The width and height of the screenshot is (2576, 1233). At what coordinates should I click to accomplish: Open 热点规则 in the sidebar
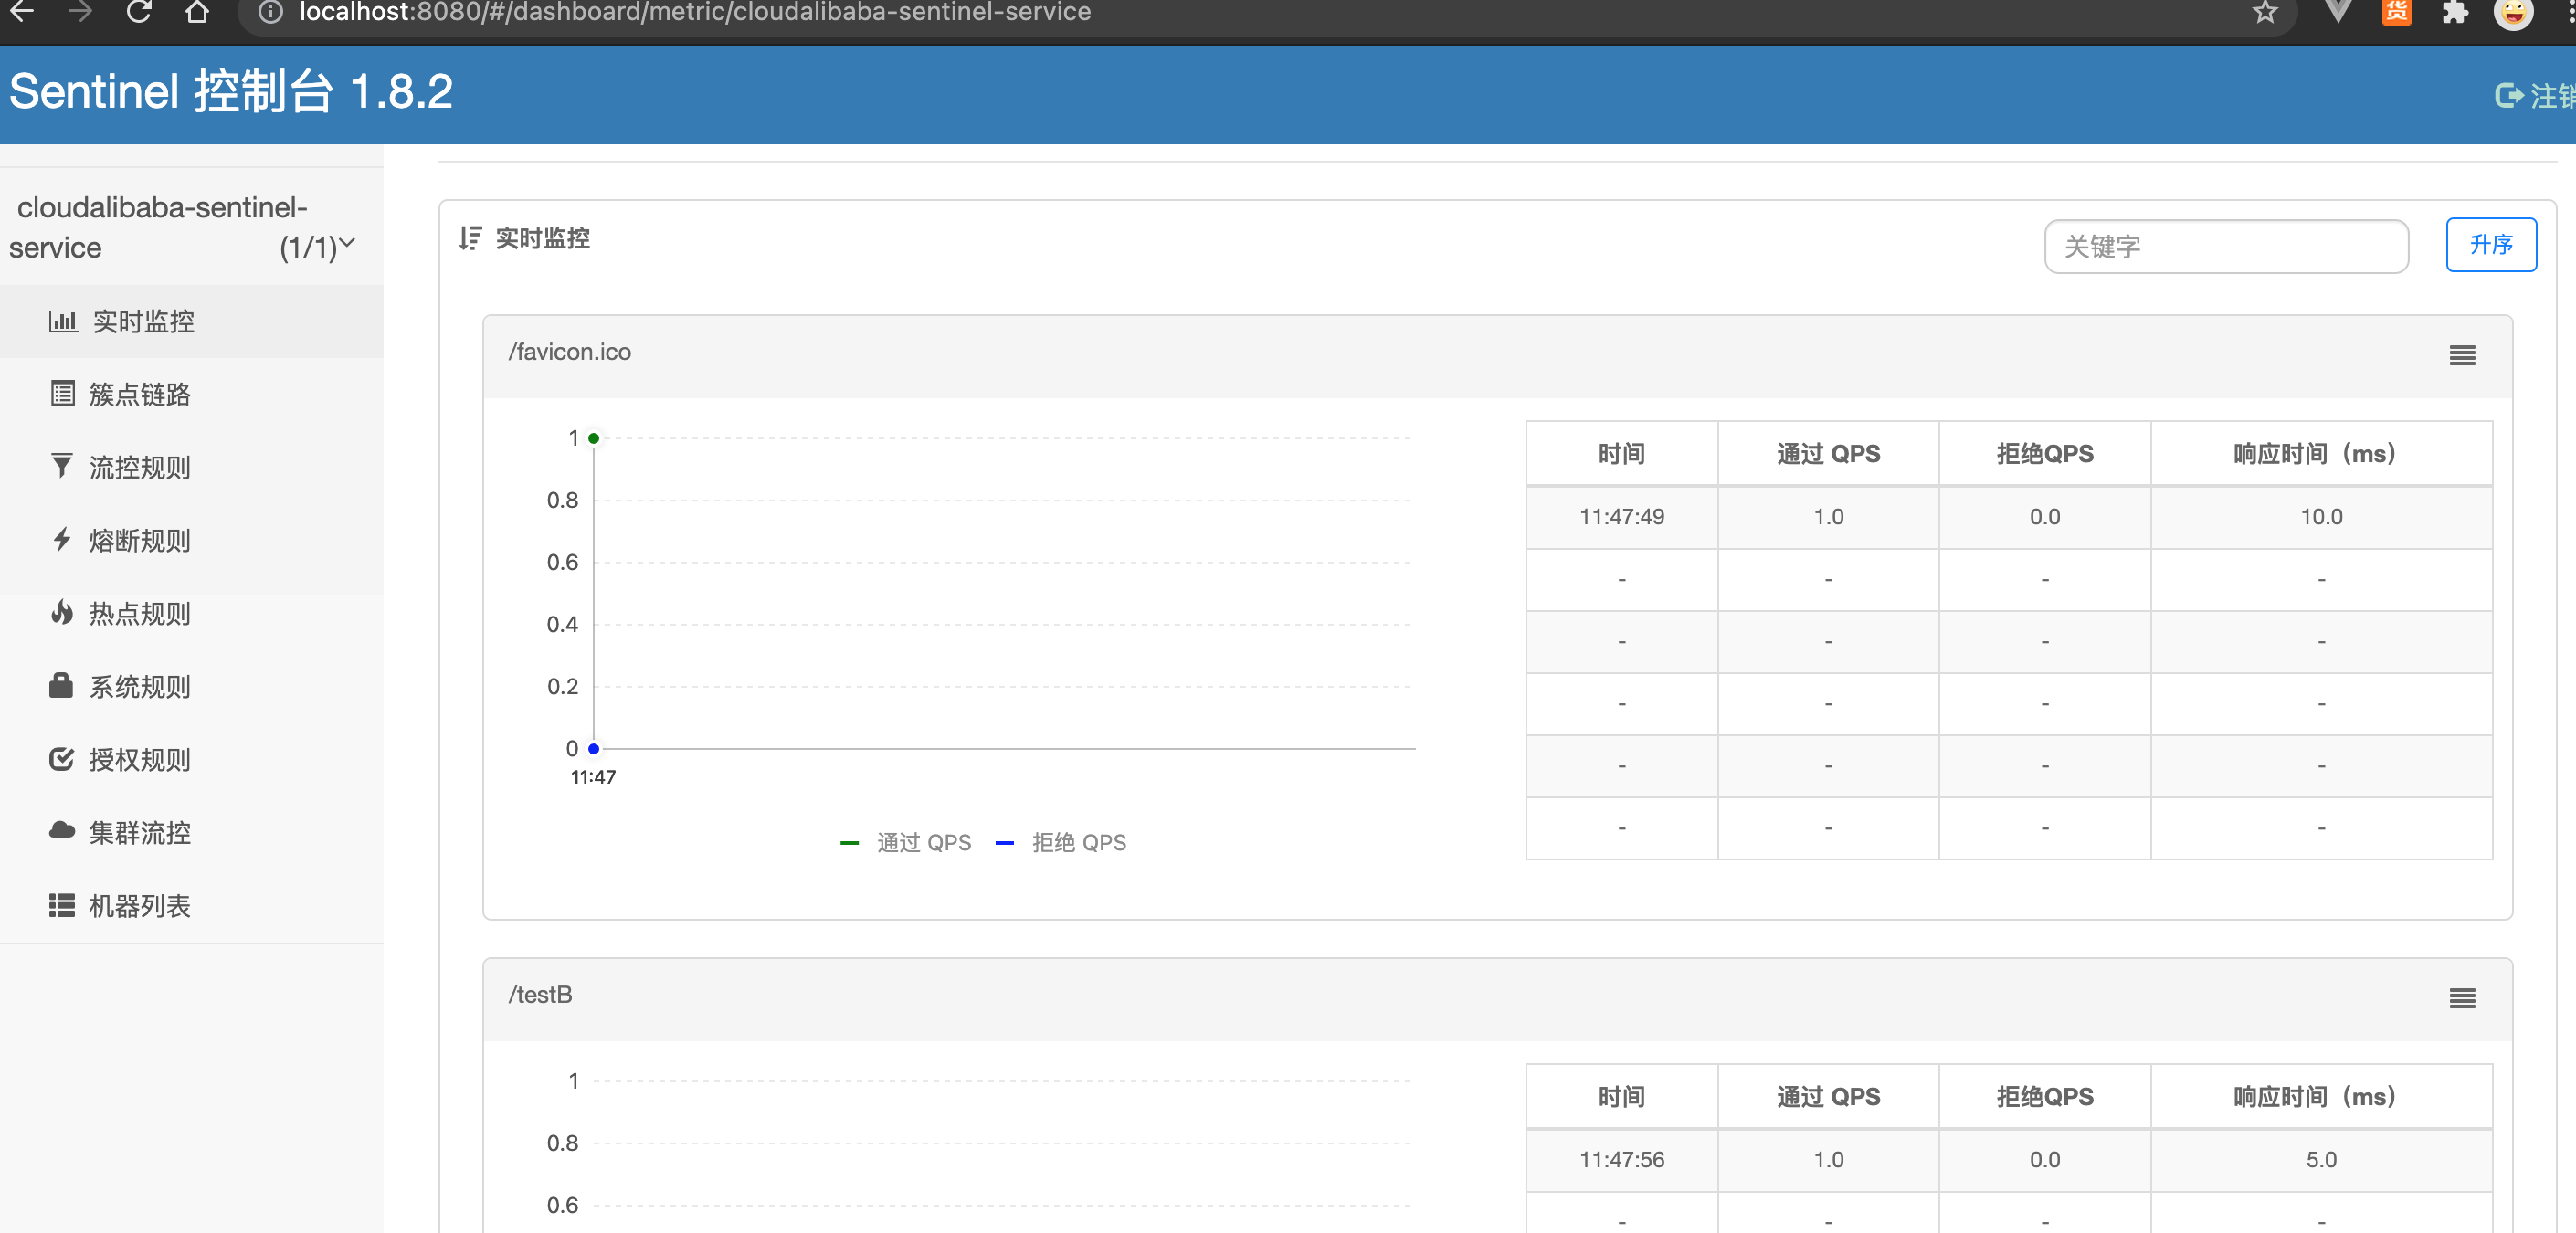coord(191,613)
